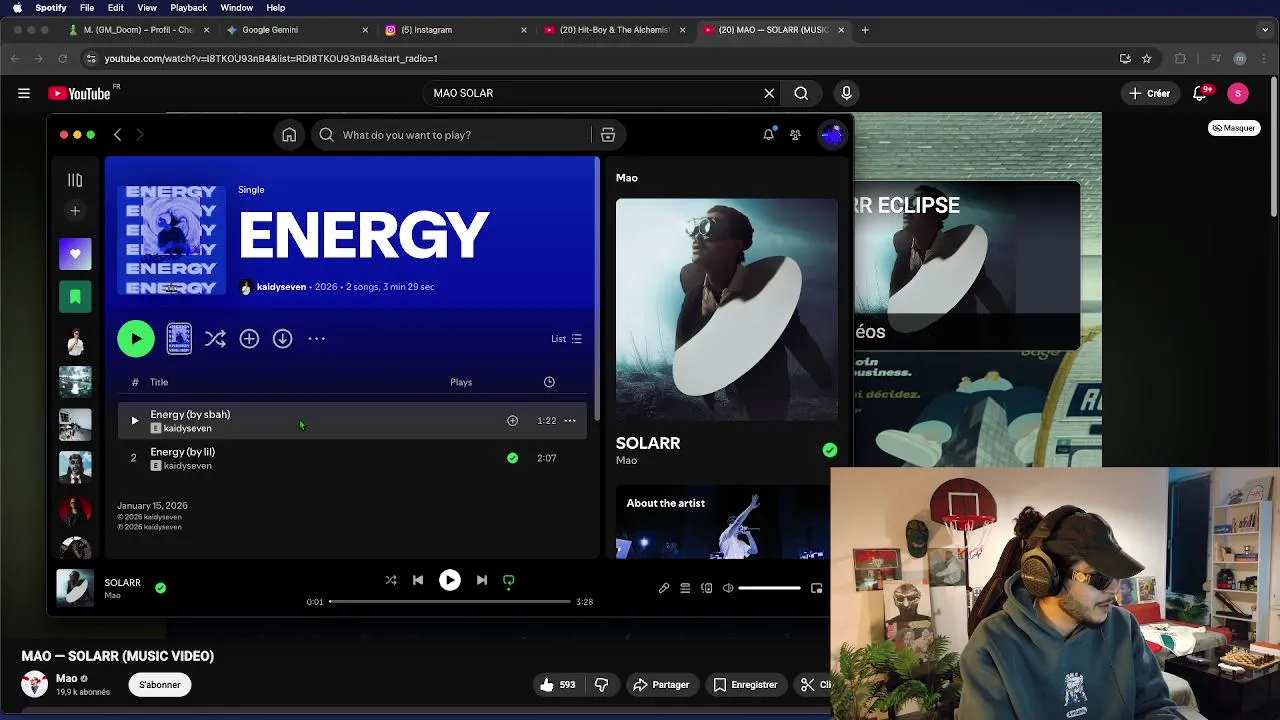Open the List view options dropdown
Image resolution: width=1280 pixels, height=720 pixels.
click(566, 339)
